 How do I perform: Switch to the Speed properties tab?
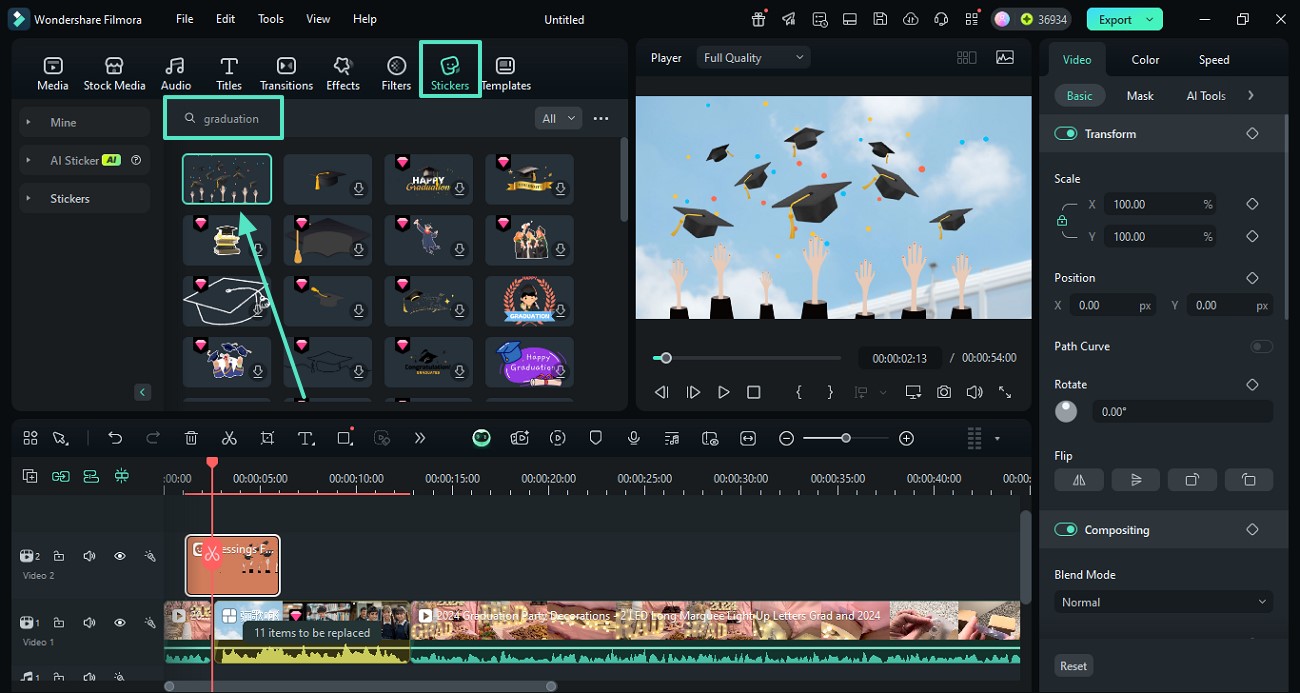1214,60
